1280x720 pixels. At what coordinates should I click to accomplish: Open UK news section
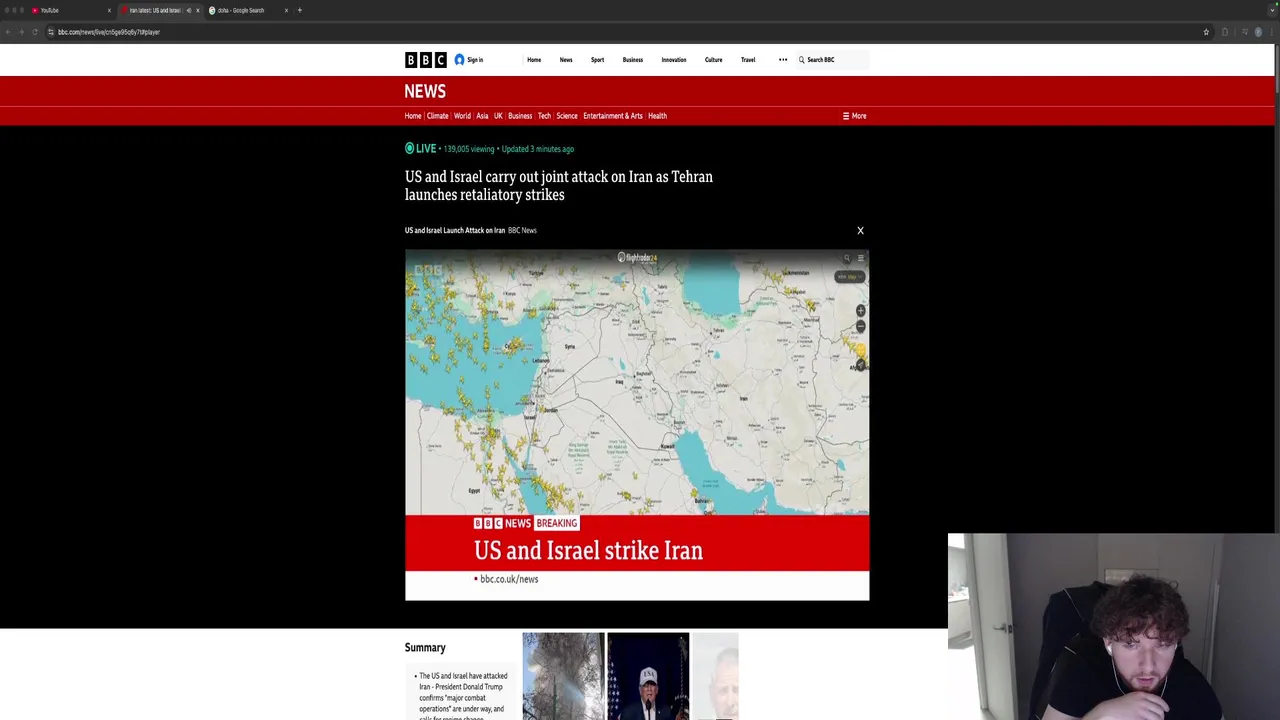click(x=498, y=116)
